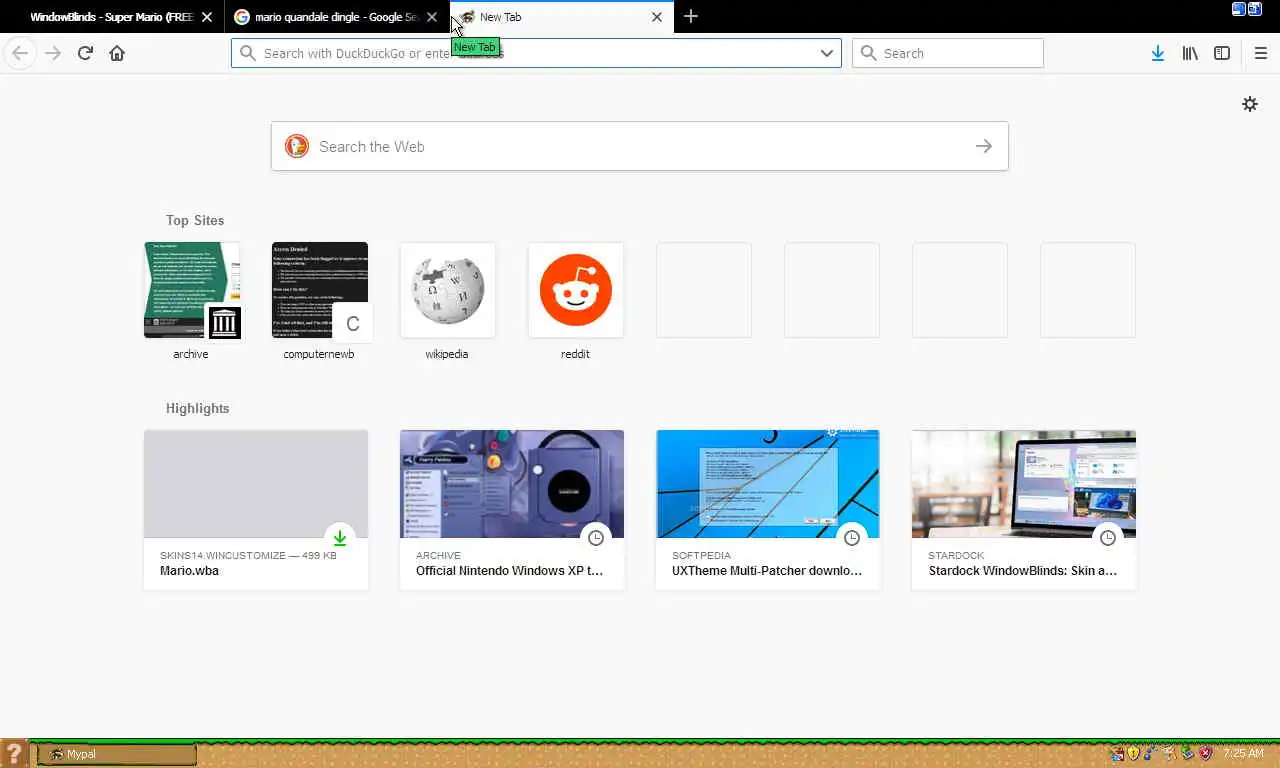Open new tab page settings gear
This screenshot has height=768, width=1280.
1250,104
